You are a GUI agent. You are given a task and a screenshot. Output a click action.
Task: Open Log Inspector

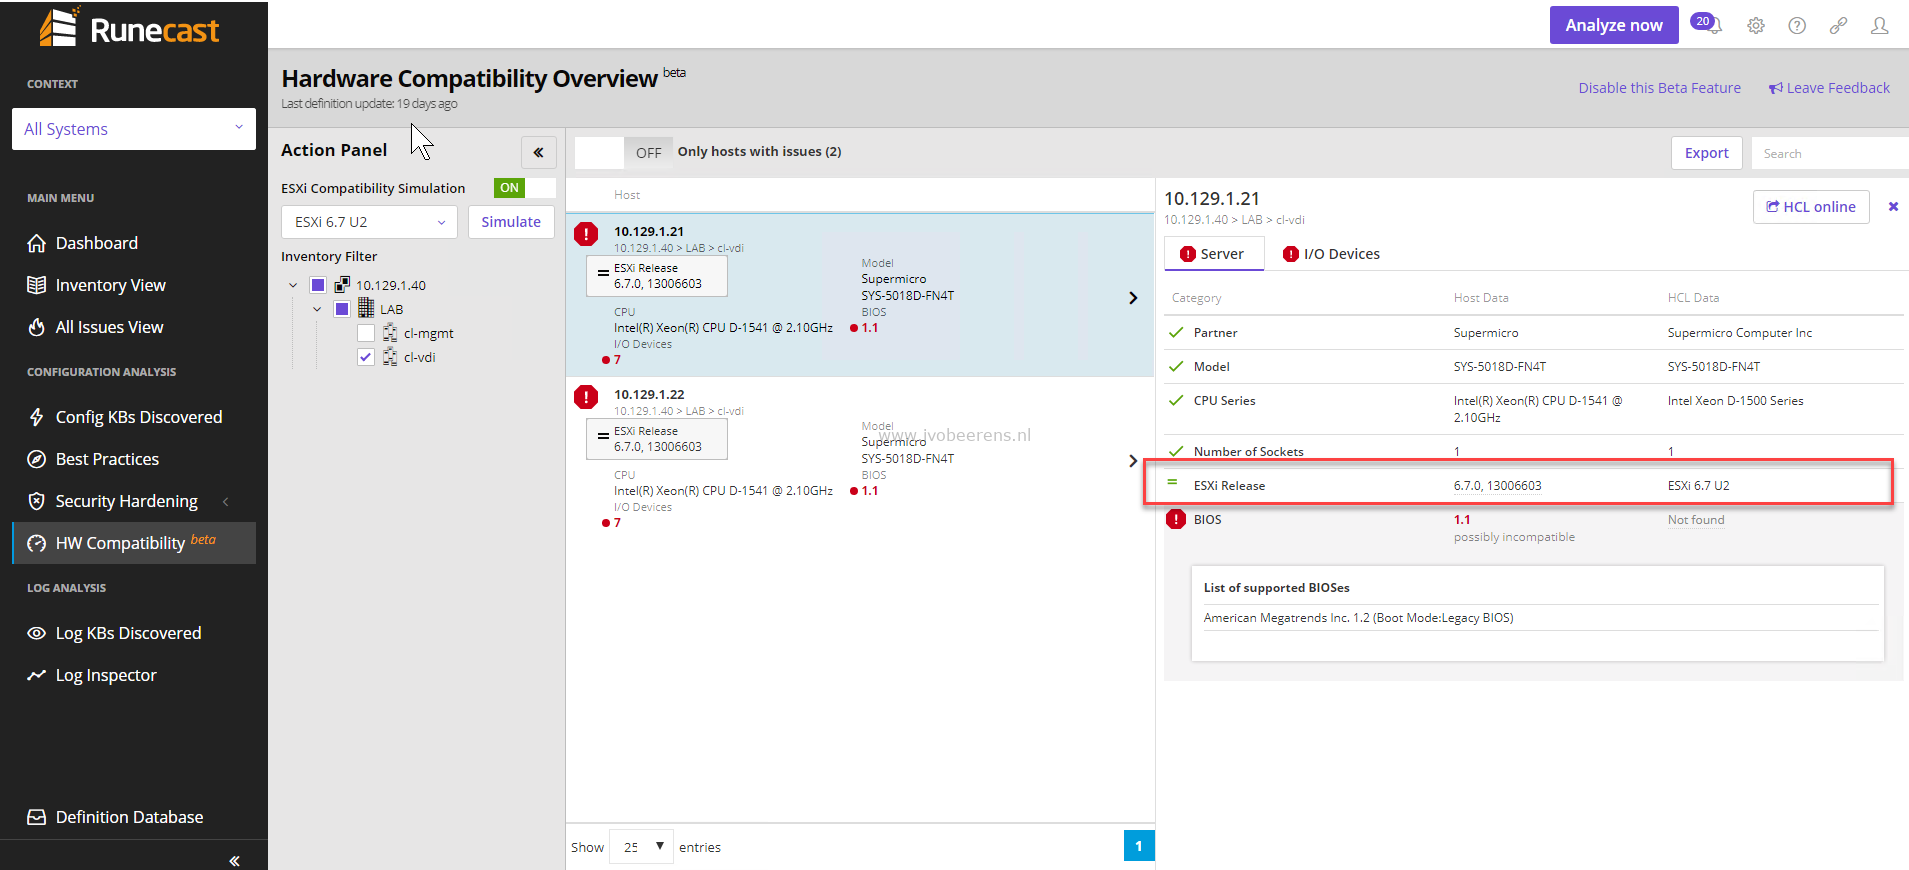click(106, 675)
